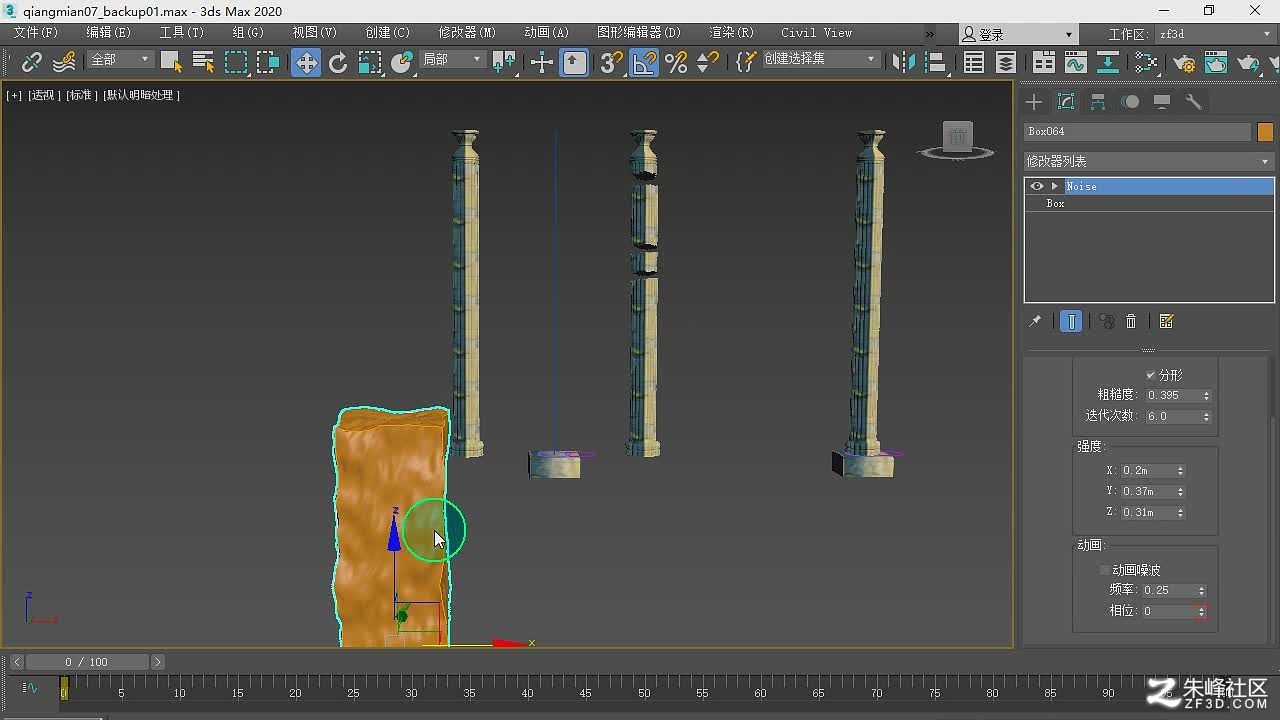
Task: Open the 创建选择集 named selection dropdown
Action: point(820,60)
